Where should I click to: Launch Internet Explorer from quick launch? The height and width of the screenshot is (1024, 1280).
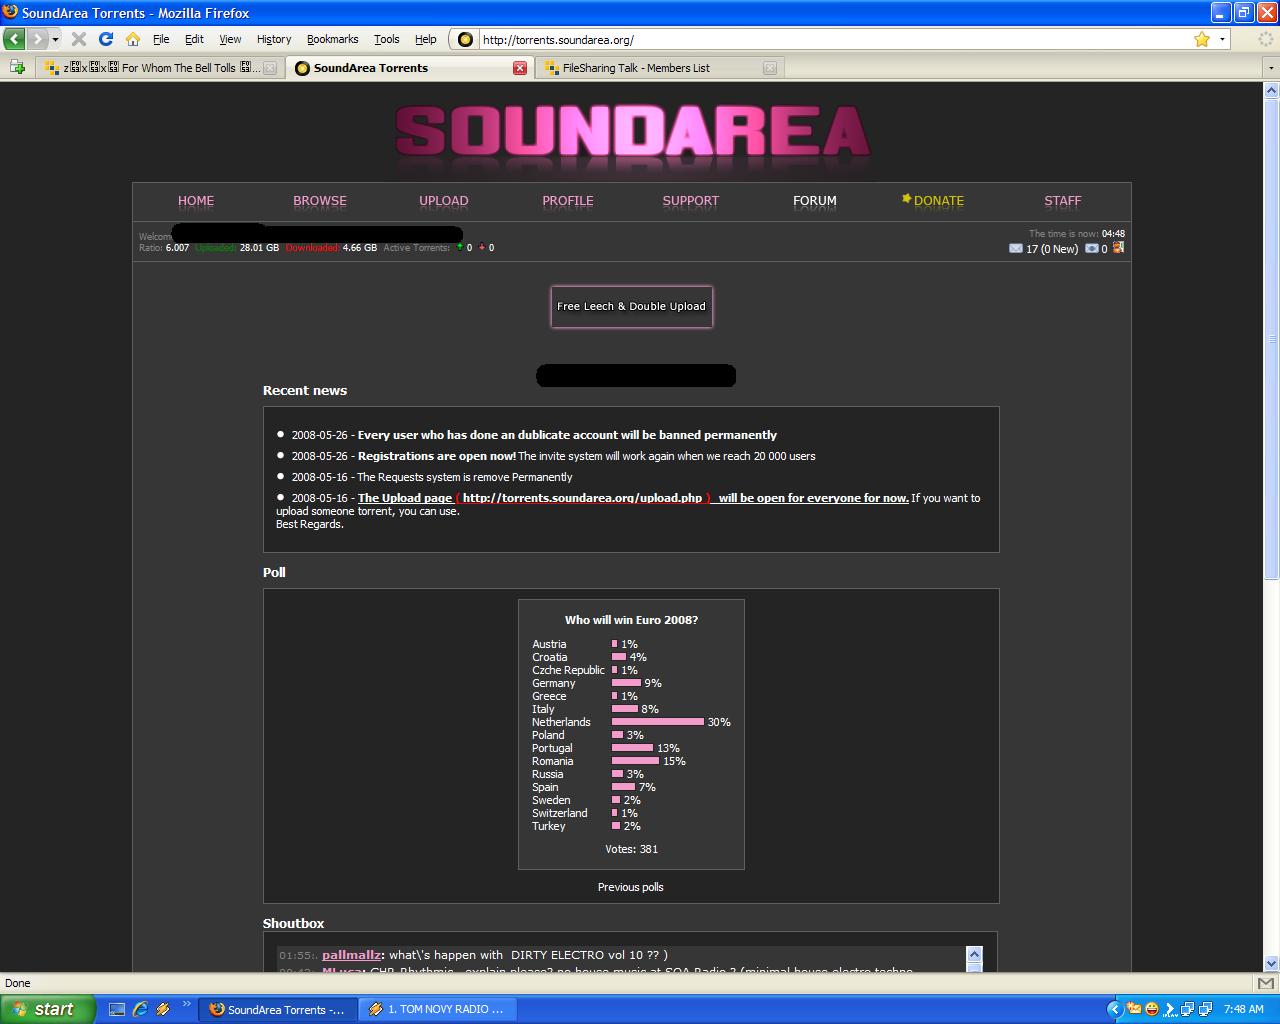(x=140, y=1009)
